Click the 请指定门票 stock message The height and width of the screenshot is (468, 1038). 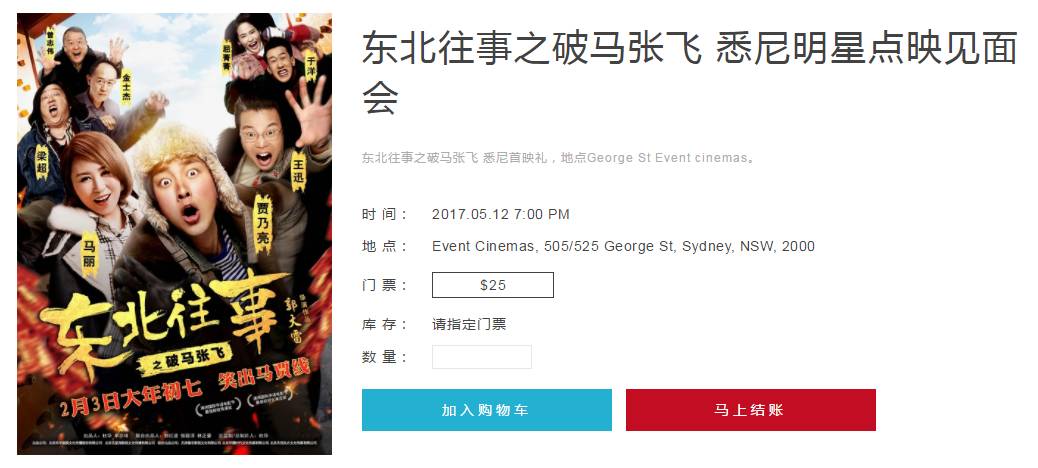click(469, 324)
